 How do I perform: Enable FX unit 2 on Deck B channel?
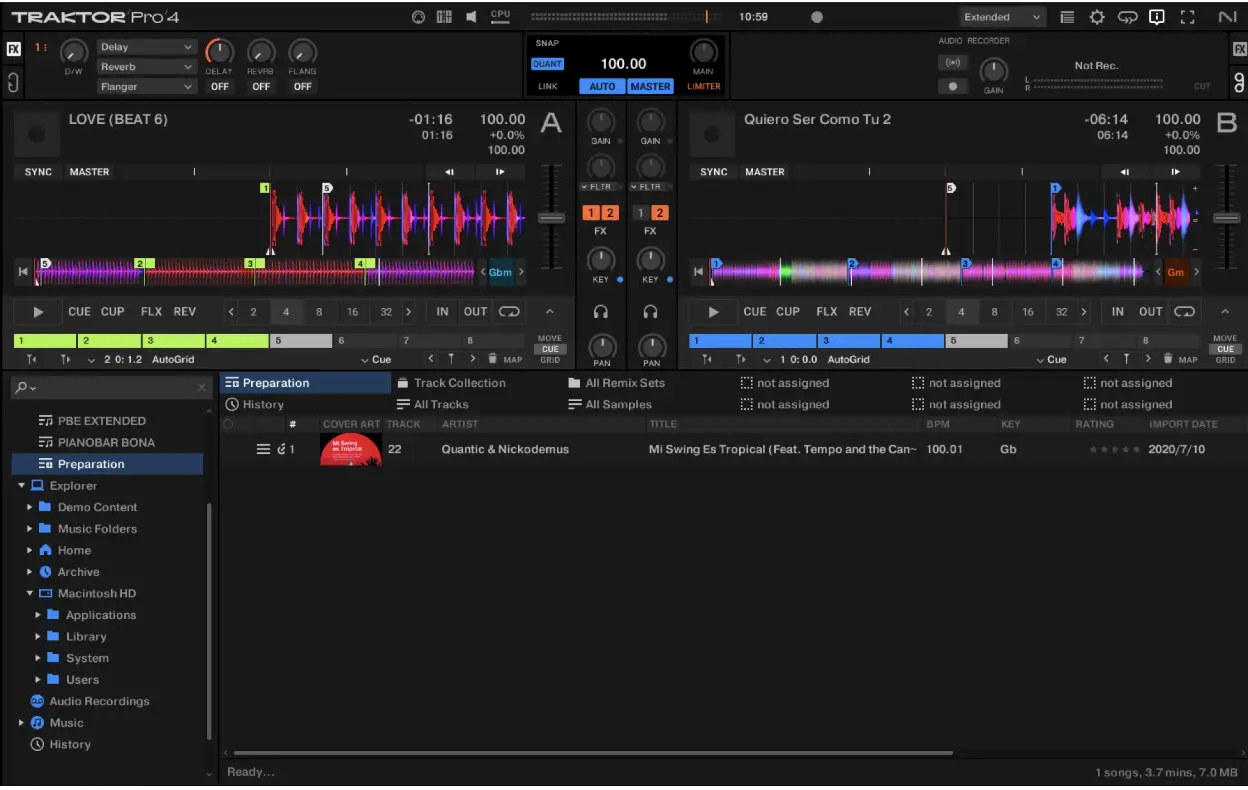click(660, 213)
